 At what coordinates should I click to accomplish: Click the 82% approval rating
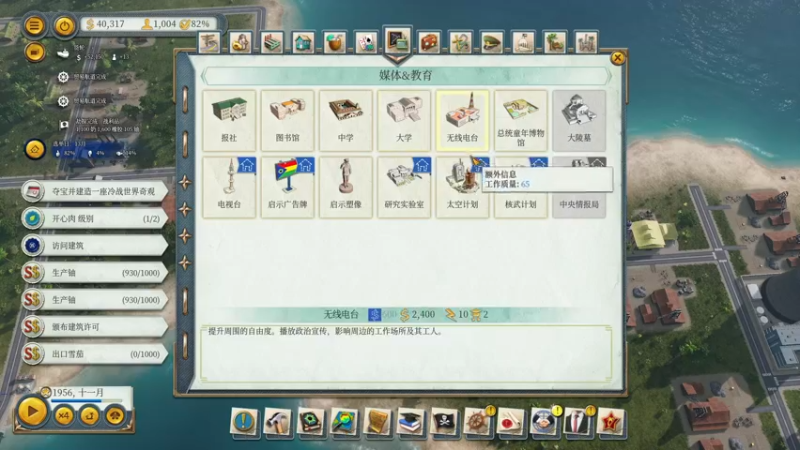[194, 24]
